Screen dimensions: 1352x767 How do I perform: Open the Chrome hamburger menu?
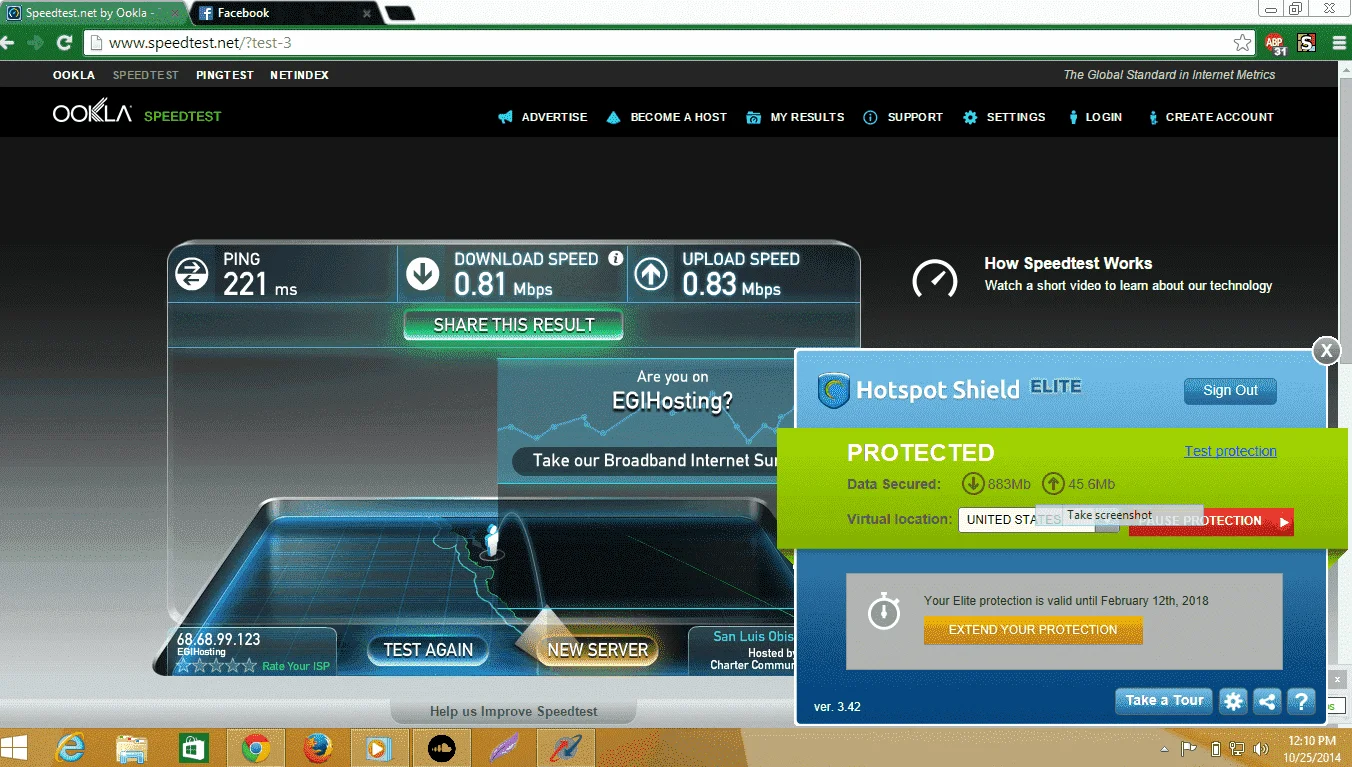tap(1339, 43)
